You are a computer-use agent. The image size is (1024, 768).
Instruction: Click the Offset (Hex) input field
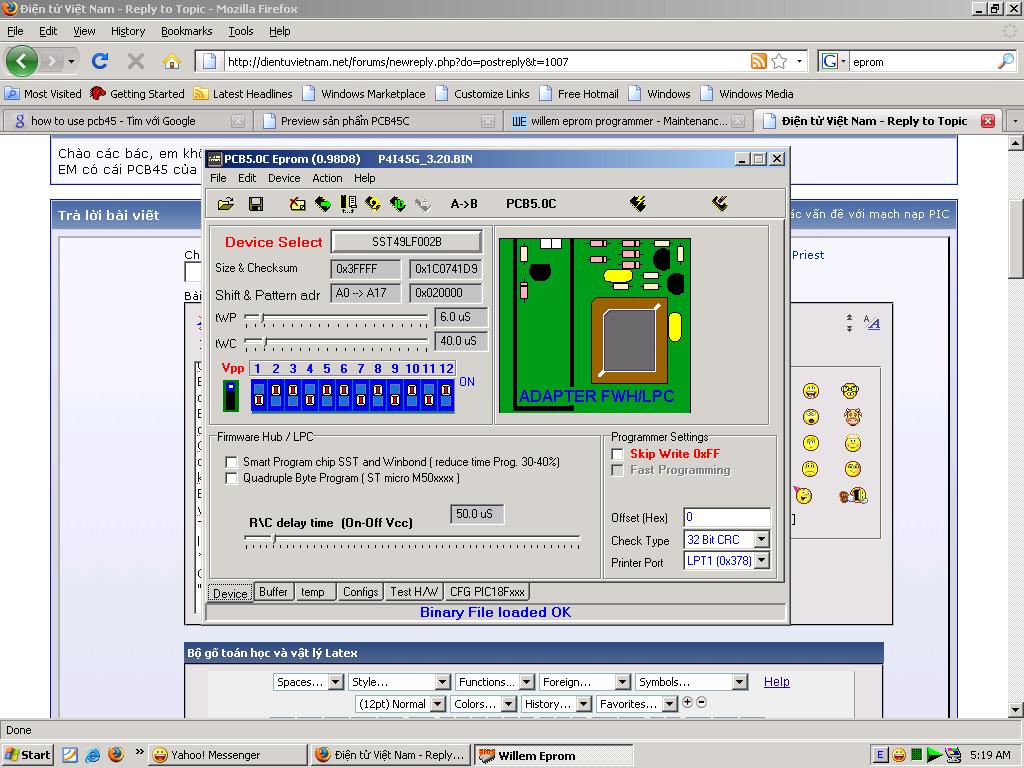[726, 517]
